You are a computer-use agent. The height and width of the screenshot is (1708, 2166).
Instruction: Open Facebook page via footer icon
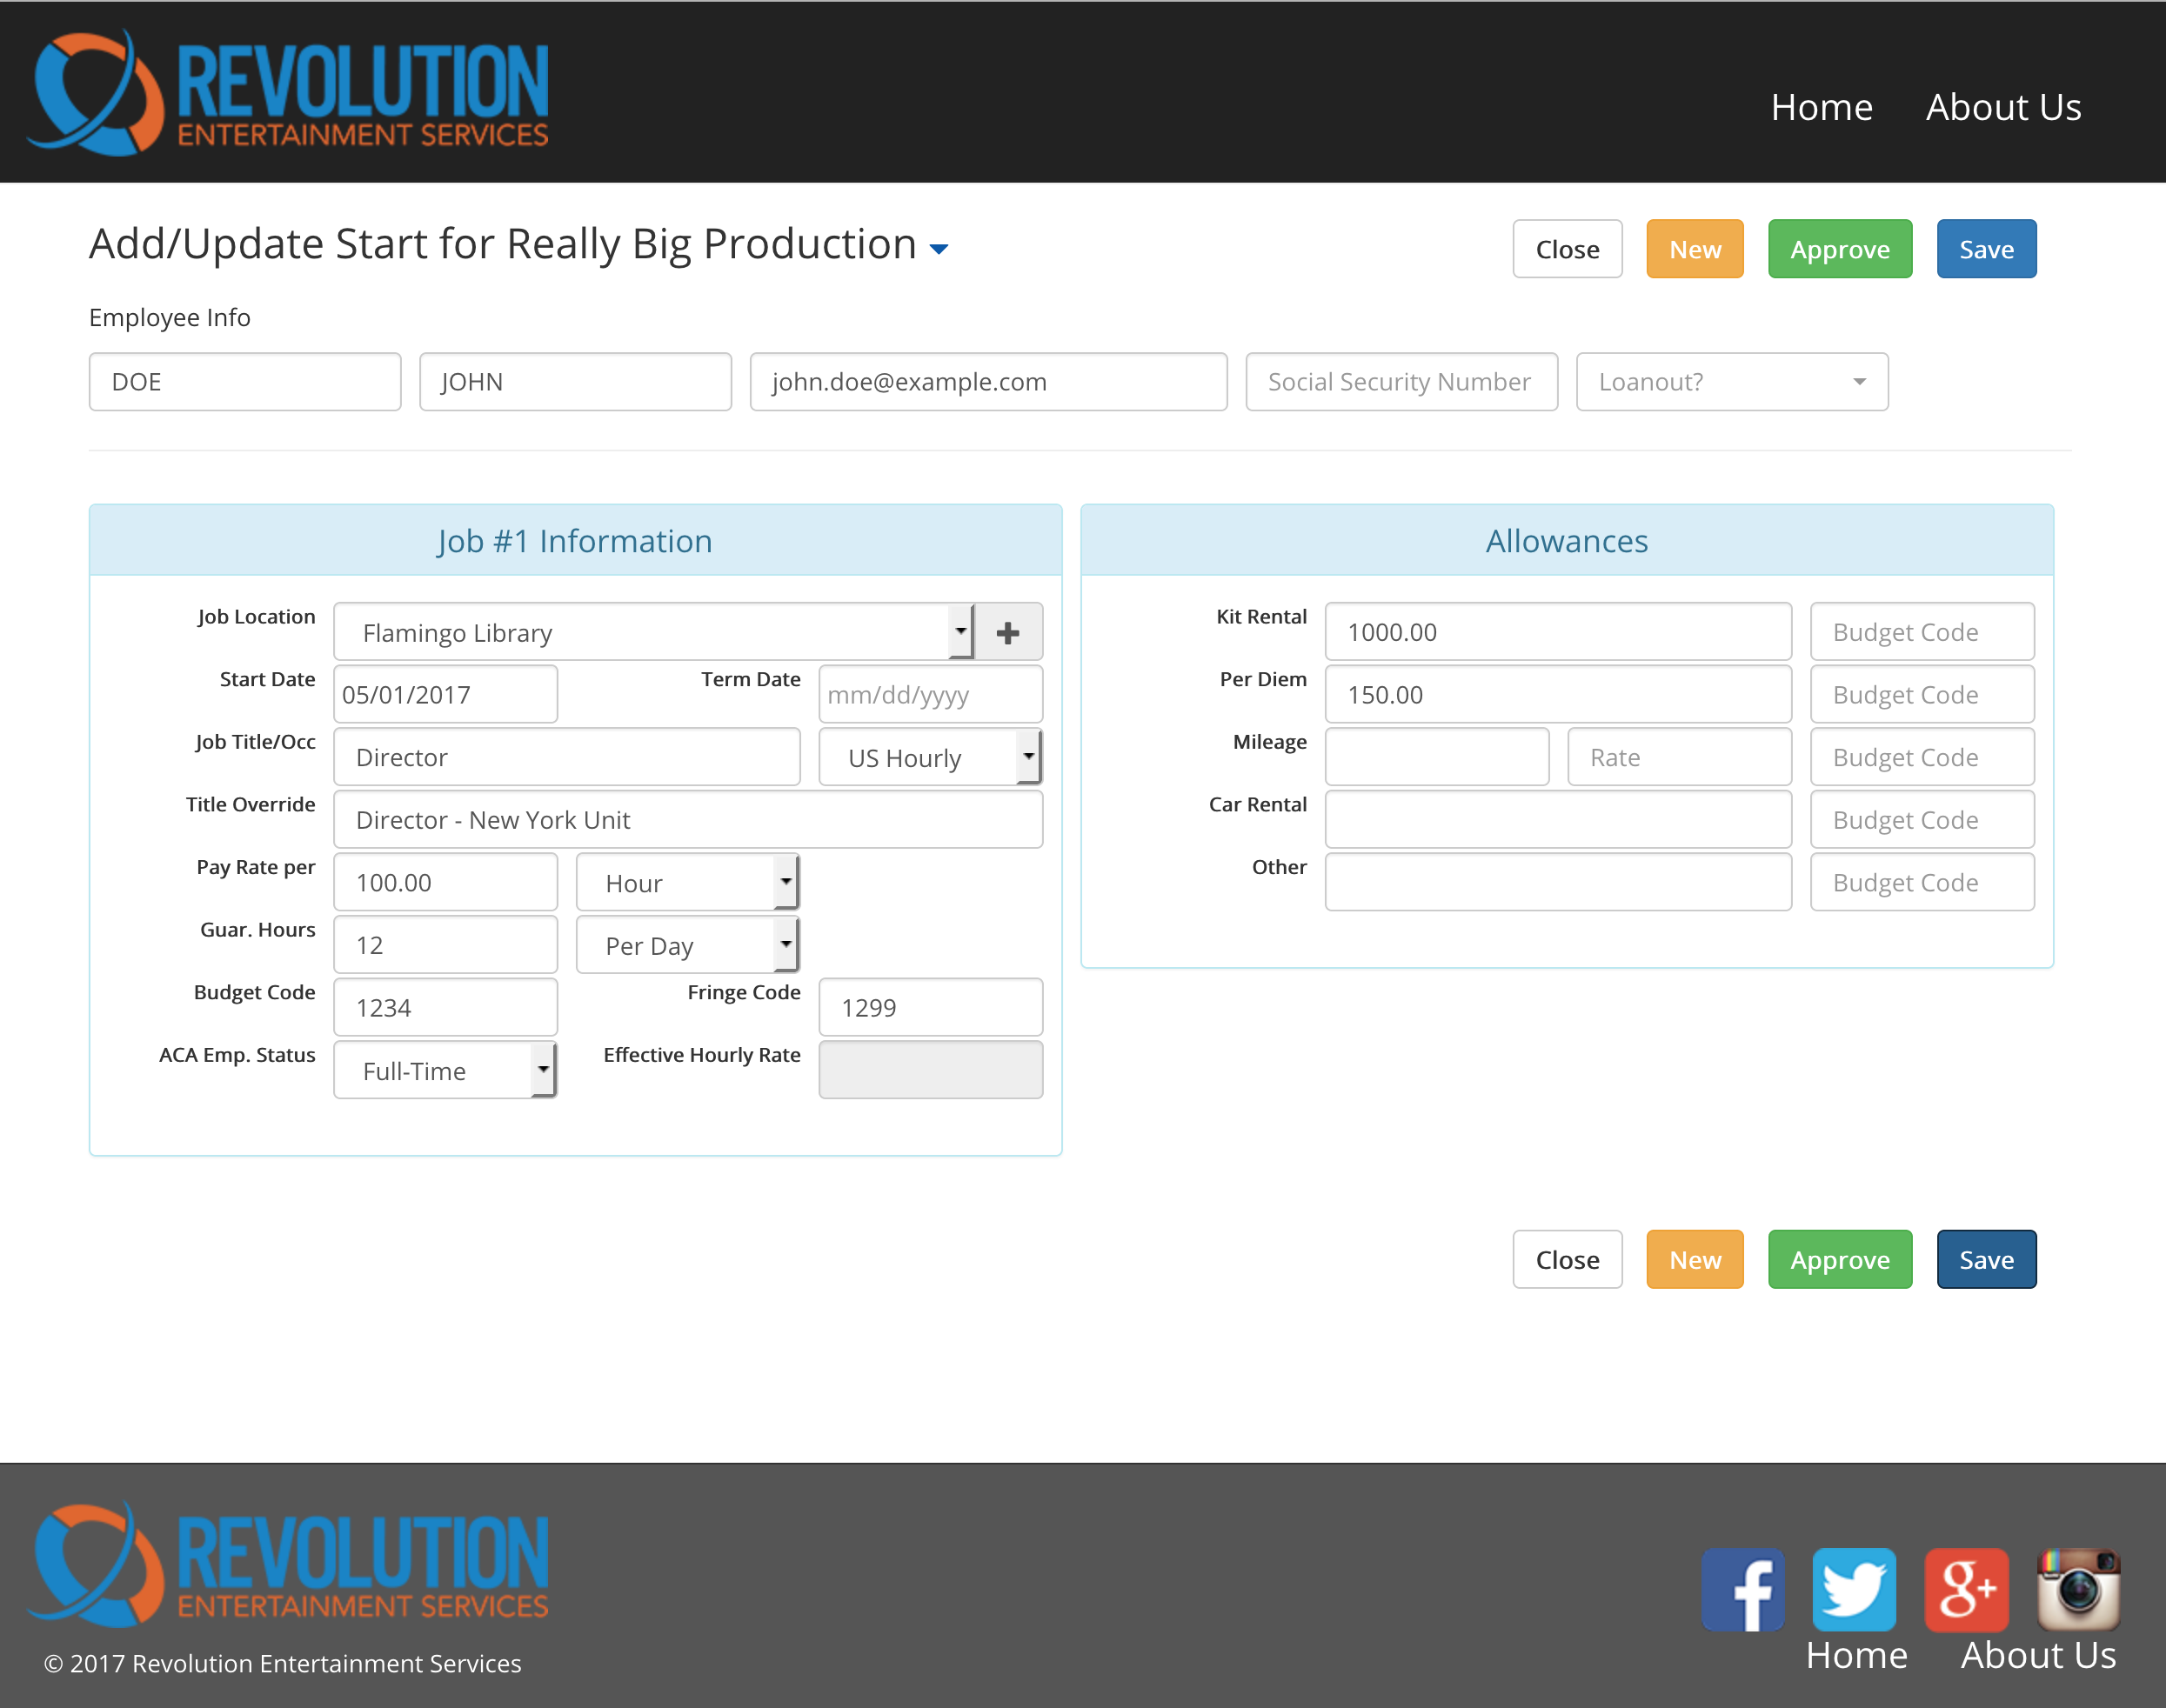point(1744,1590)
